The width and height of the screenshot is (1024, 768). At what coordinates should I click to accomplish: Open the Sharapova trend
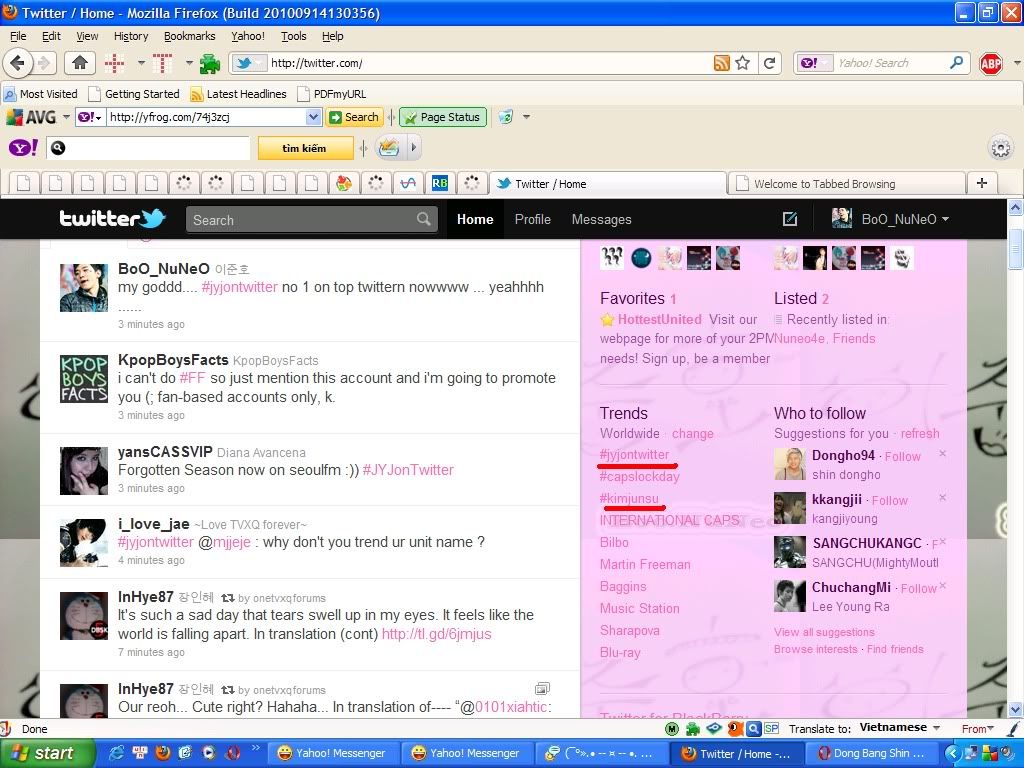pos(630,631)
